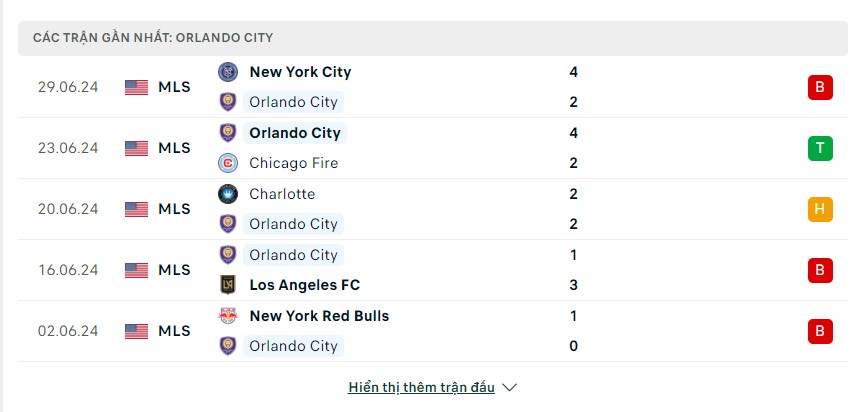Image resolution: width=862 pixels, height=412 pixels.
Task: Click the Los Angeles FC crest
Action: pyautogui.click(x=228, y=285)
